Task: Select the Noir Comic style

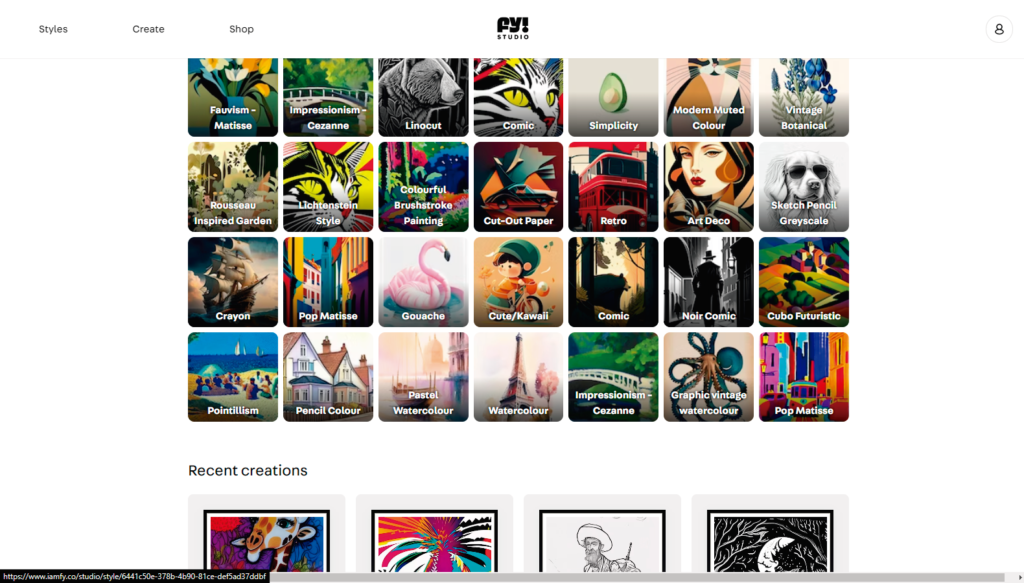Action: (709, 282)
